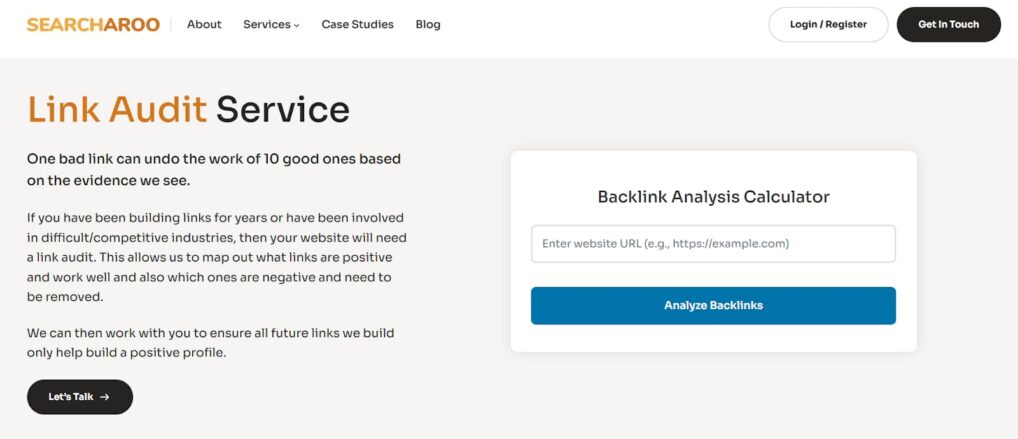The width and height of the screenshot is (1018, 439).
Task: Click the paragraph starting 'We can then work'
Action: [x=210, y=344]
